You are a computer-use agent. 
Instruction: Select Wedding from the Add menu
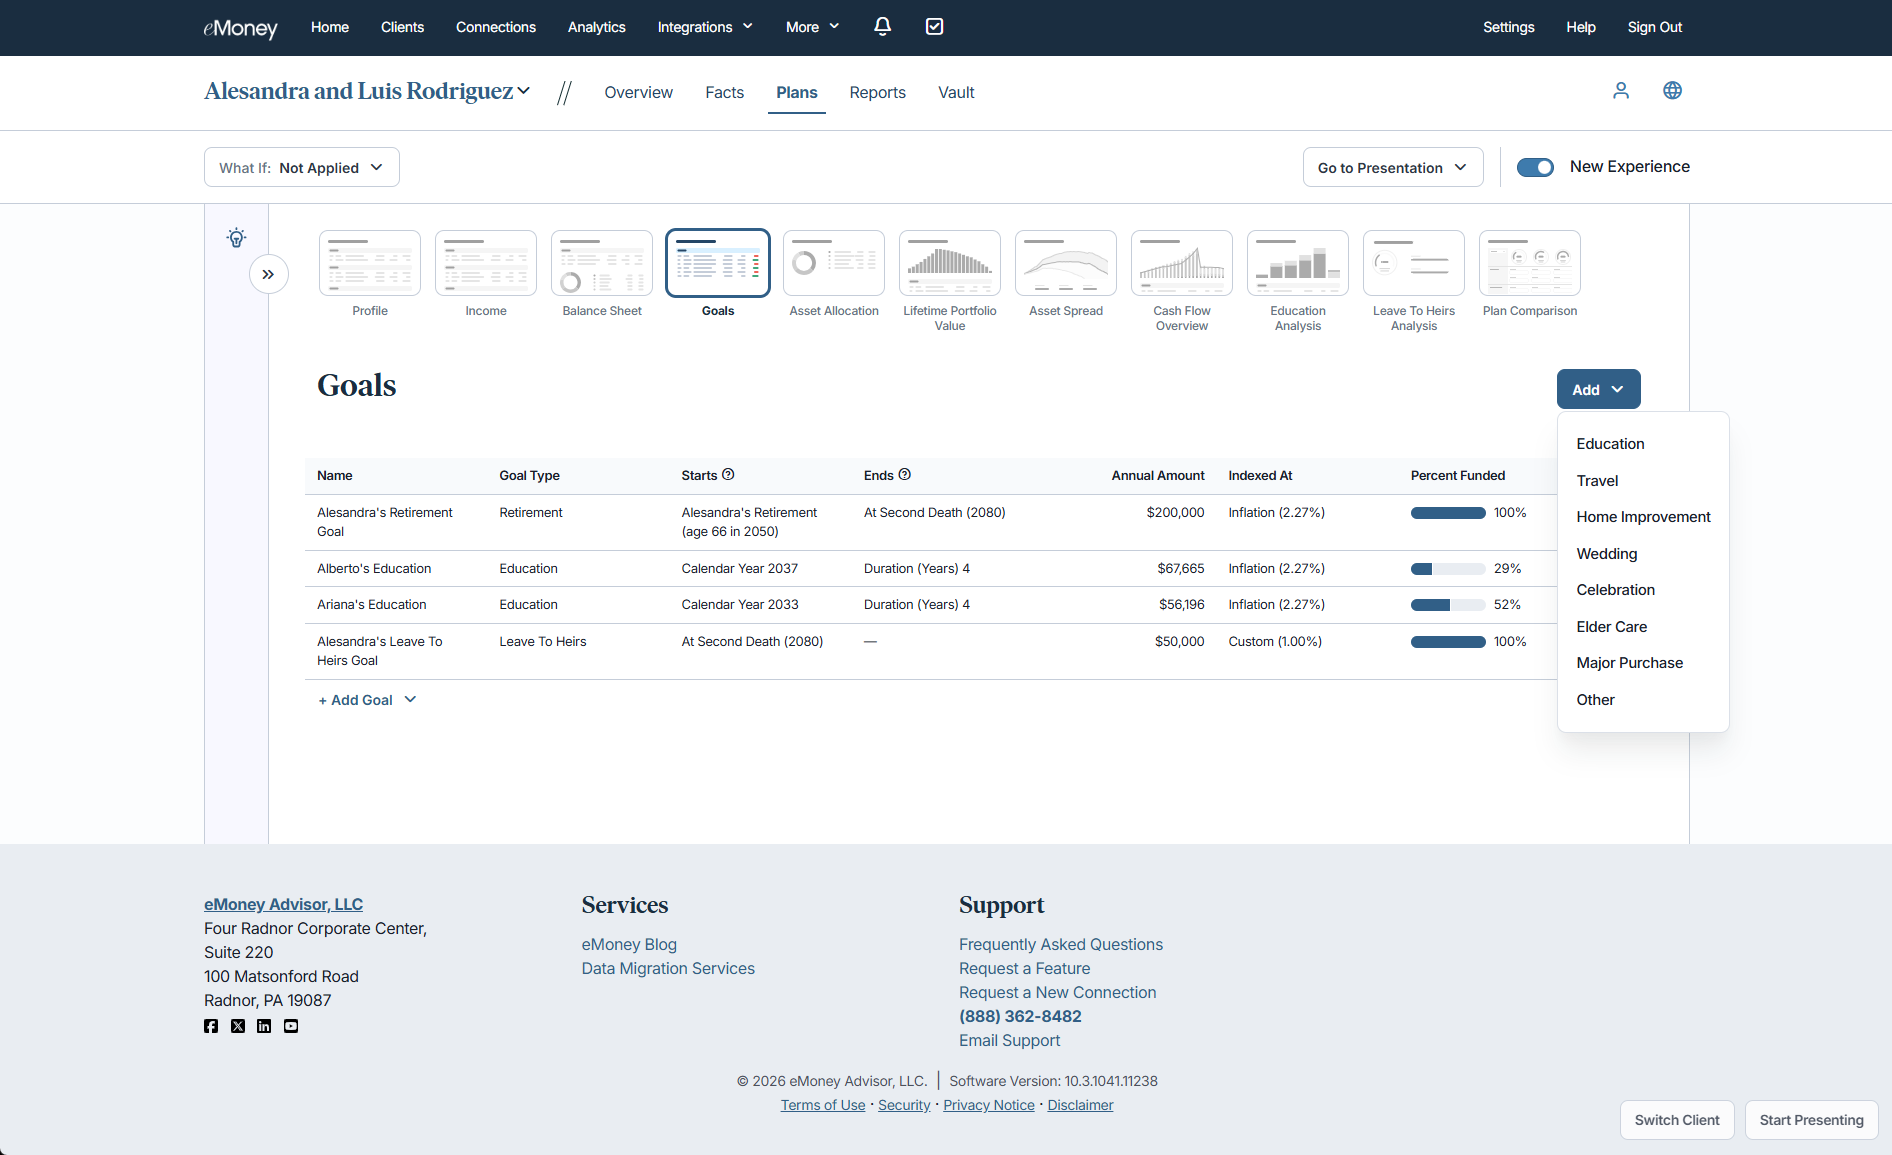pyautogui.click(x=1606, y=554)
